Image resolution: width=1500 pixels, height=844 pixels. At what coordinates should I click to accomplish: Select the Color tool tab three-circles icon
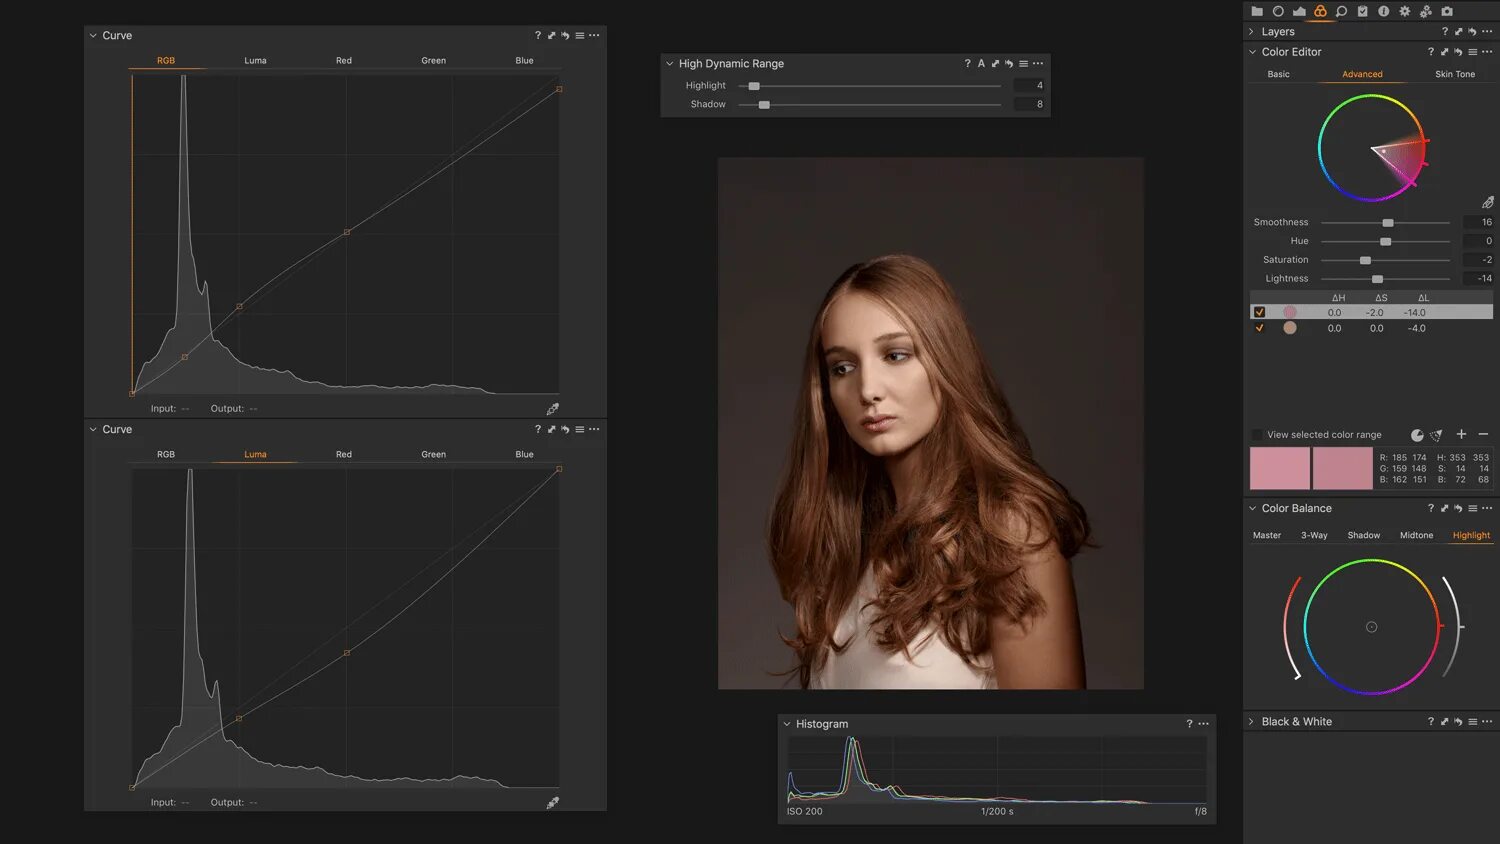(x=1320, y=11)
